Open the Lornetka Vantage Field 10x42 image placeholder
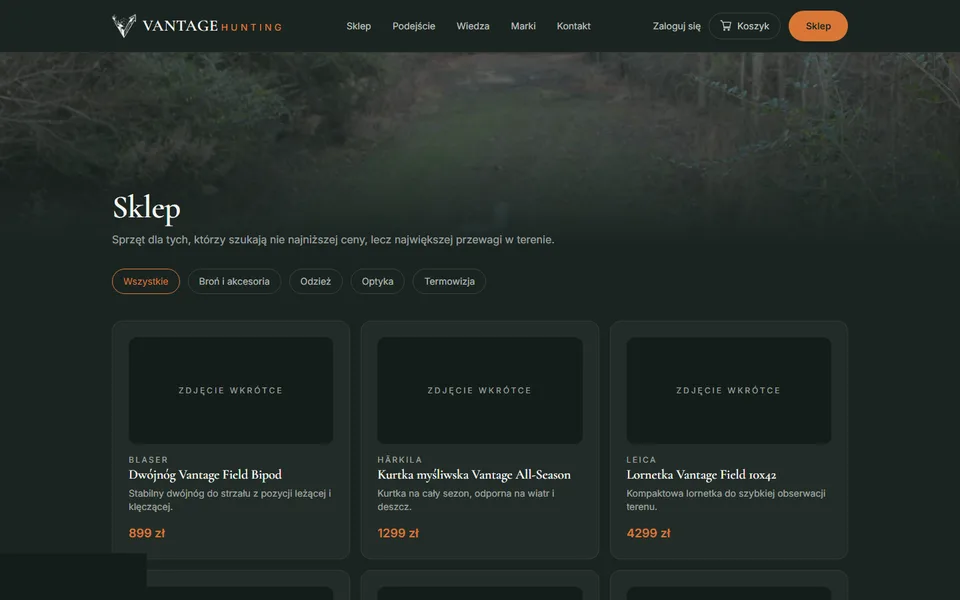 [x=729, y=391]
